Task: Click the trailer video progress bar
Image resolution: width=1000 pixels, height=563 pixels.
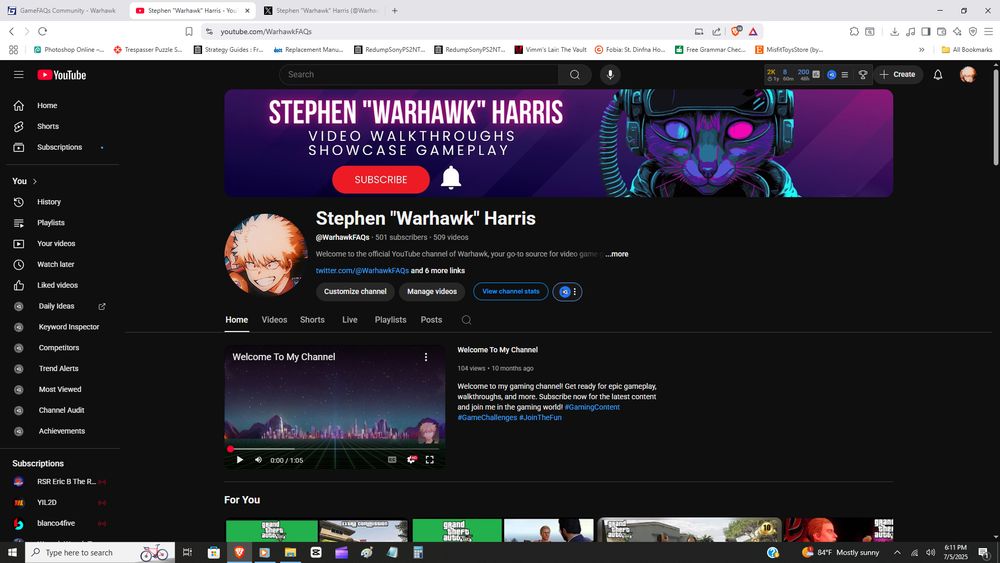Action: pyautogui.click(x=334, y=449)
